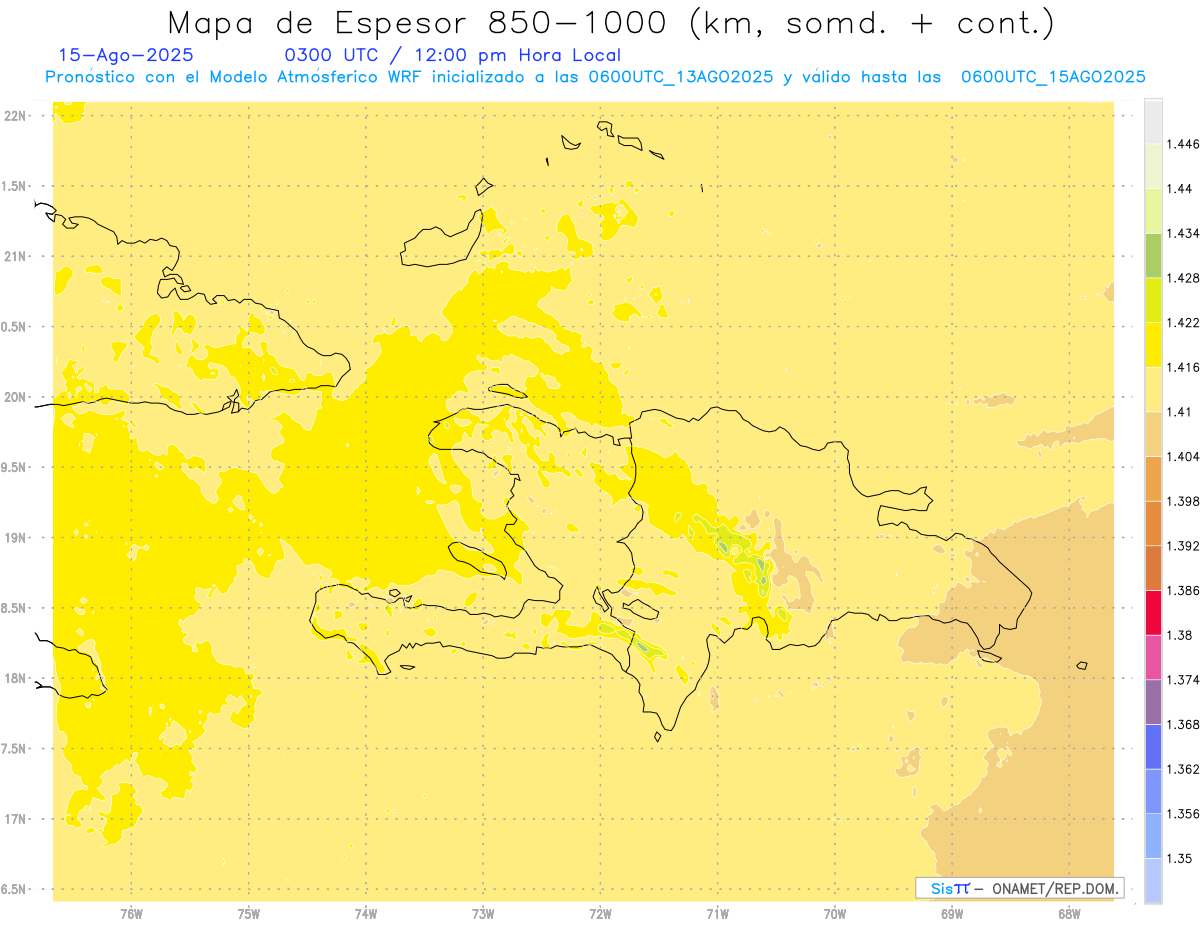
Task: Select the '17N' latitude label
Action: click(x=17, y=819)
